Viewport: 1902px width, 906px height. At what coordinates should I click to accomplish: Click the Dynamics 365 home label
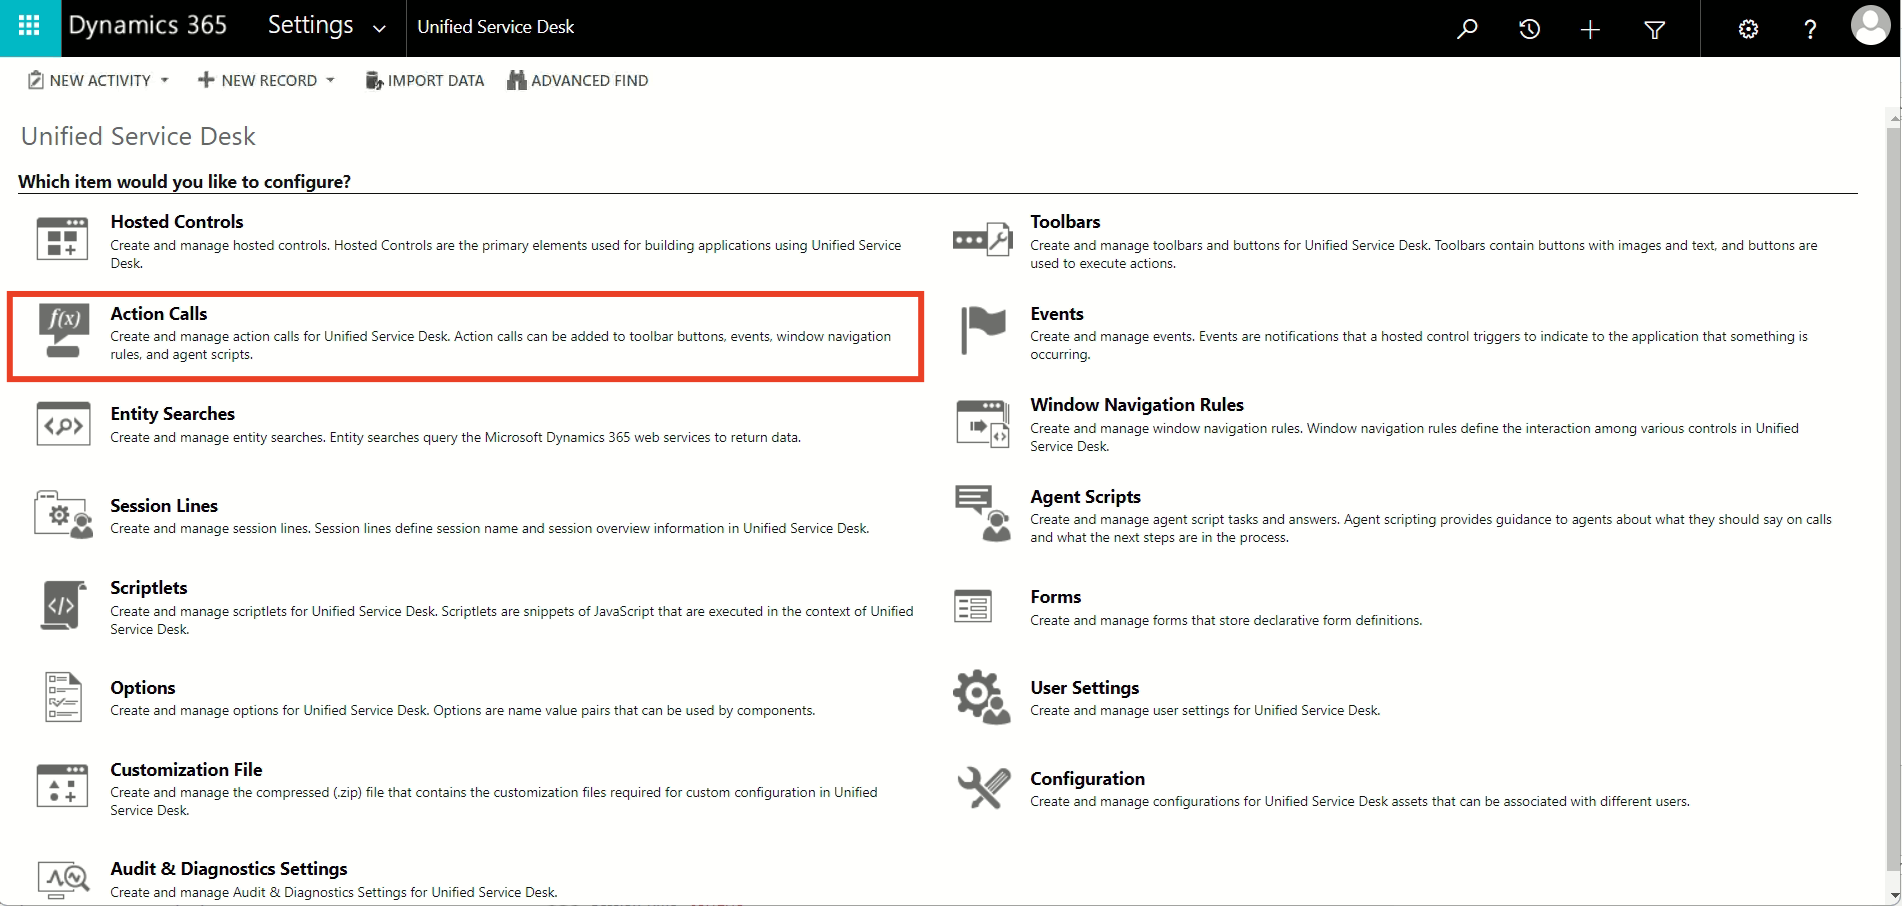coord(148,26)
